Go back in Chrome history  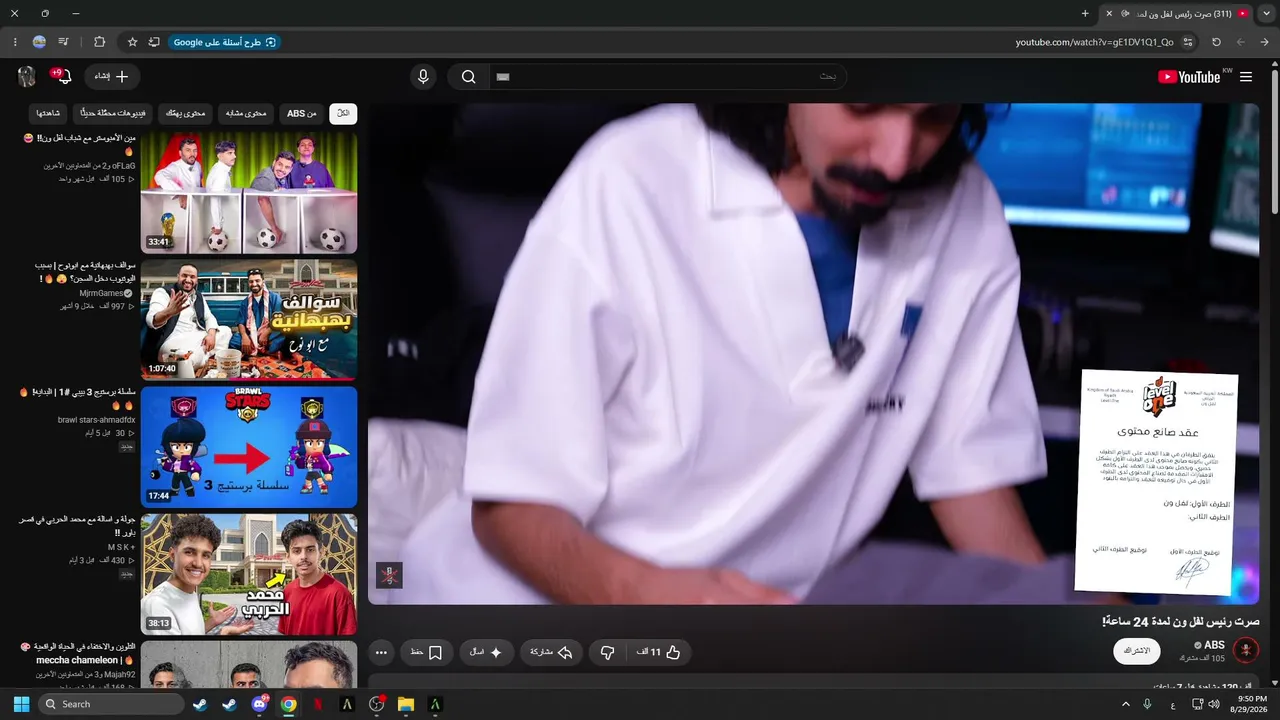pyautogui.click(x=1265, y=42)
